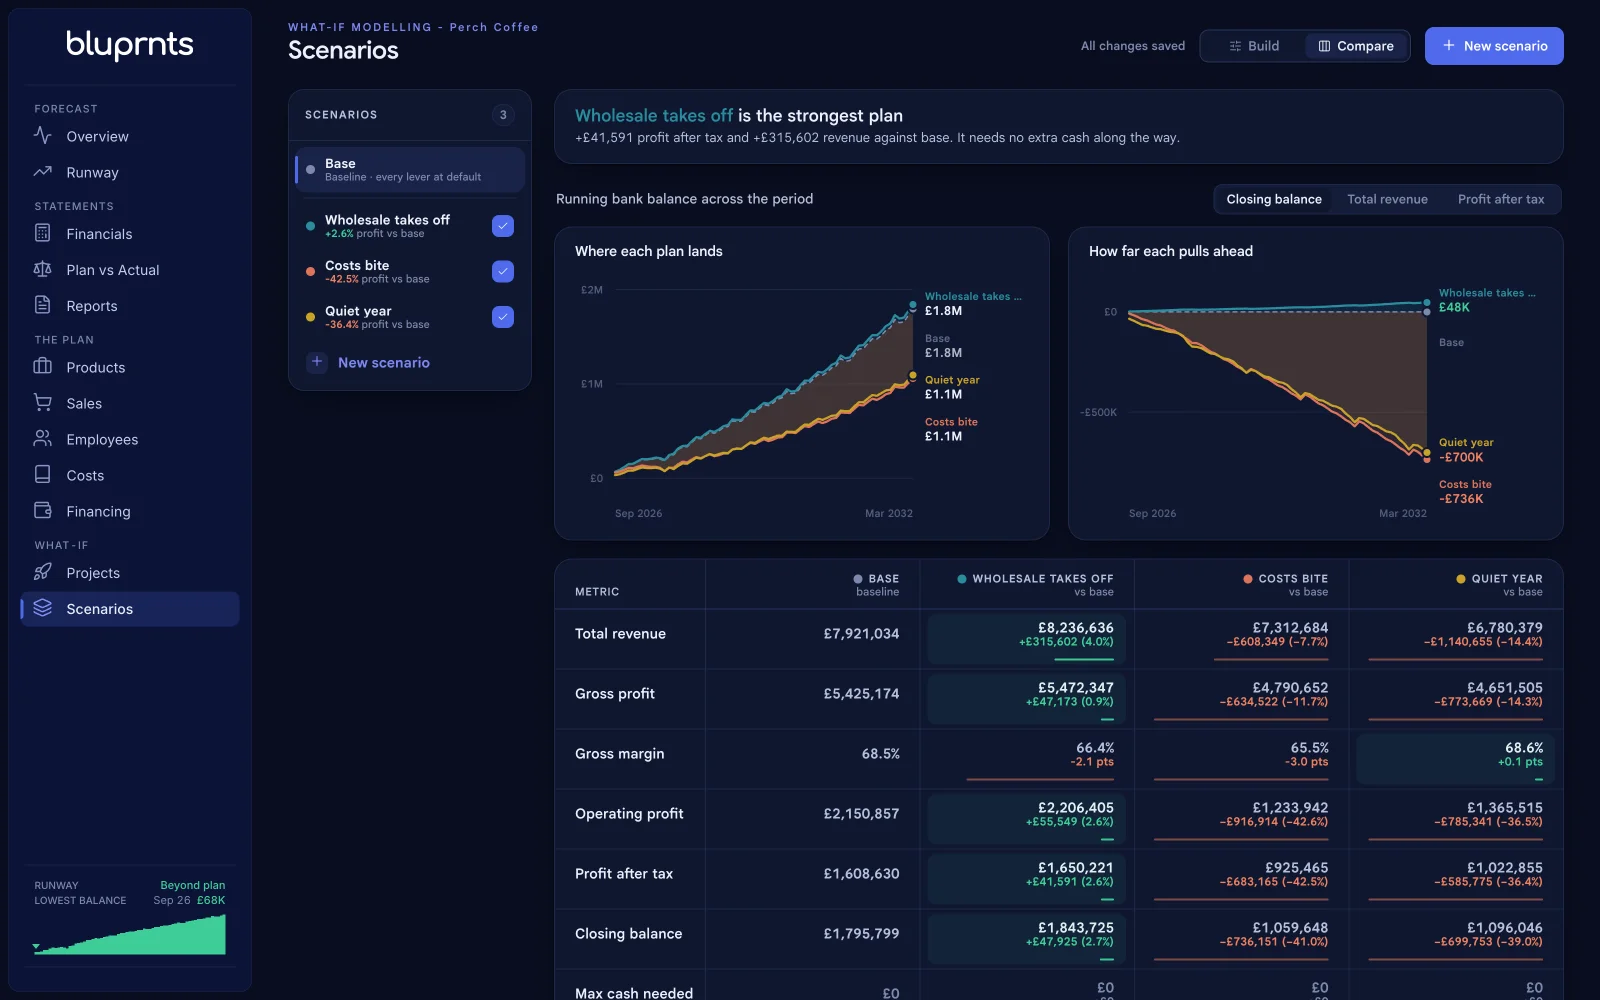
Task: Click the bluprnts logo
Action: click(130, 44)
